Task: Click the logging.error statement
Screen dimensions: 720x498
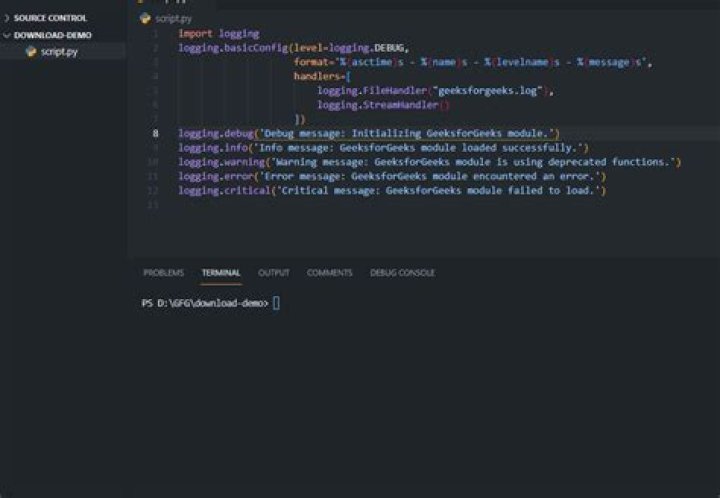Action: pos(392,176)
